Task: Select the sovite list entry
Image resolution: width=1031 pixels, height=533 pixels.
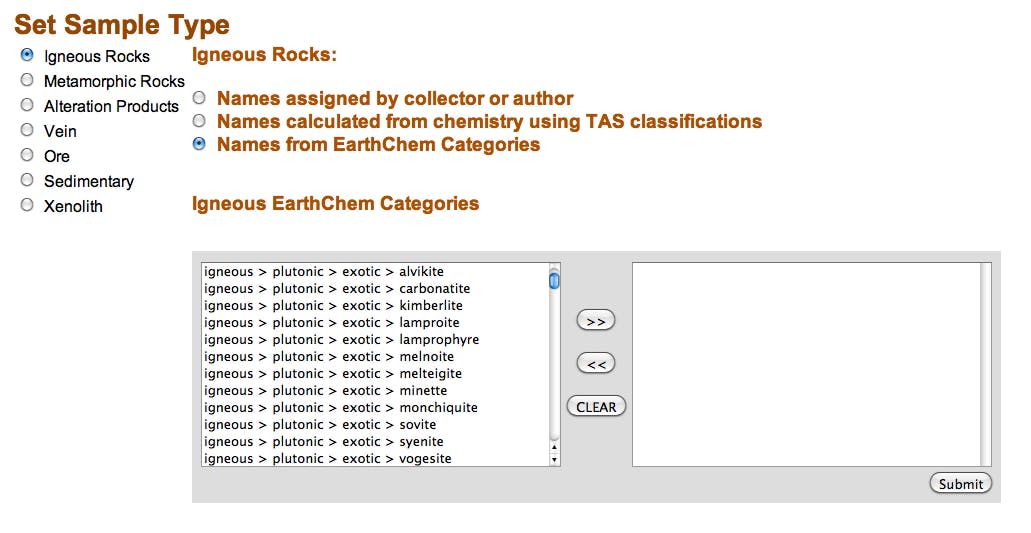Action: pyautogui.click(x=375, y=425)
